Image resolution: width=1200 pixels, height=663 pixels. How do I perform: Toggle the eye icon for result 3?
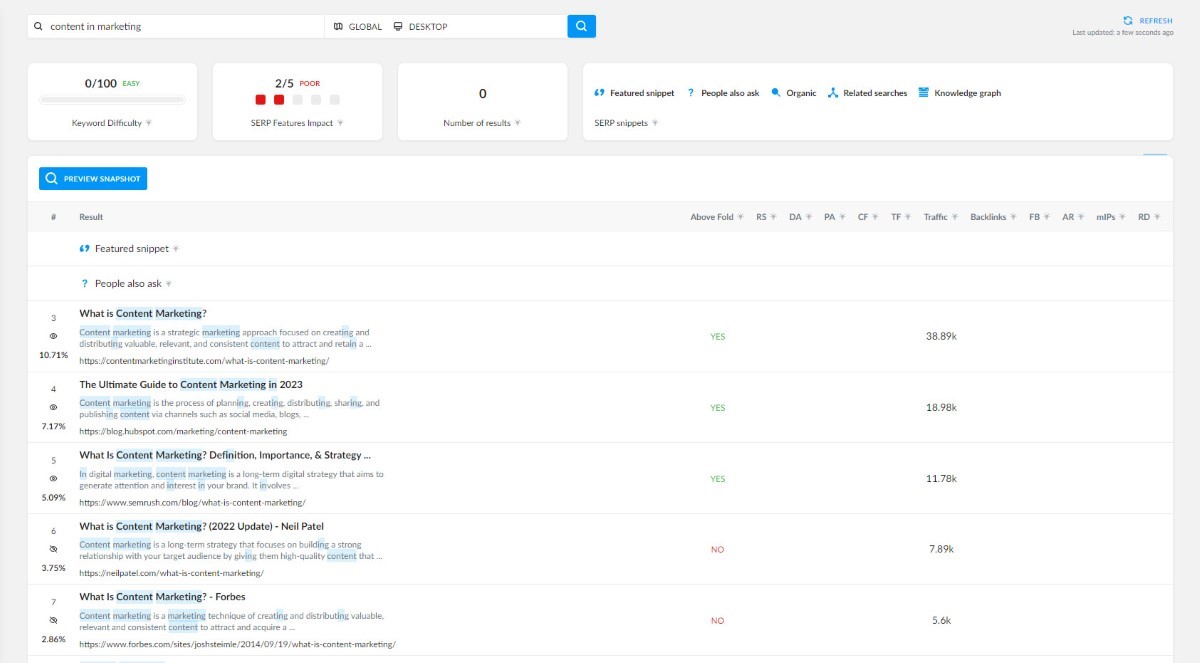coord(54,337)
